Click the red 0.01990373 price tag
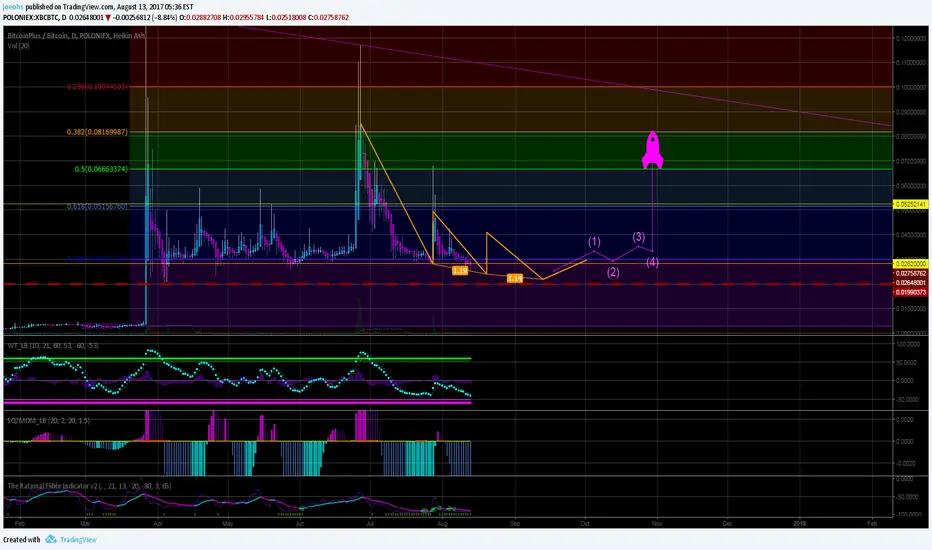 point(911,292)
